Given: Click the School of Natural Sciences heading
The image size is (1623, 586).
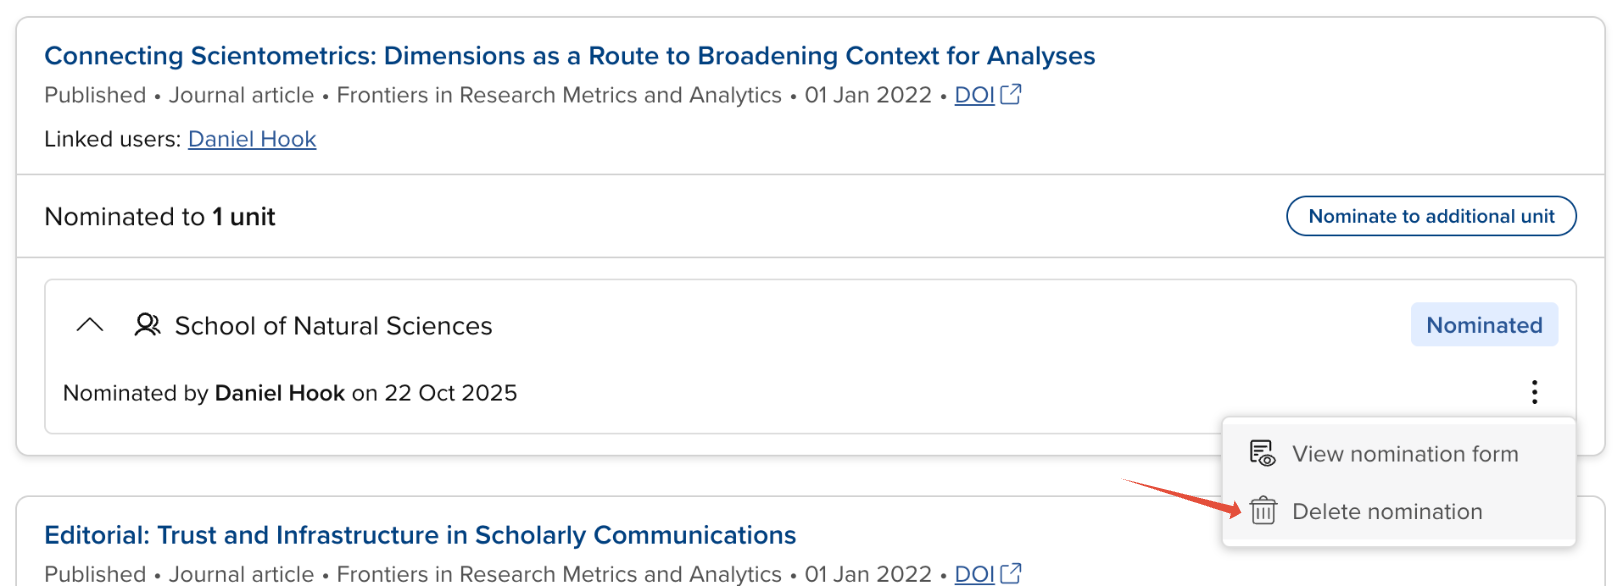Looking at the screenshot, I should (333, 326).
